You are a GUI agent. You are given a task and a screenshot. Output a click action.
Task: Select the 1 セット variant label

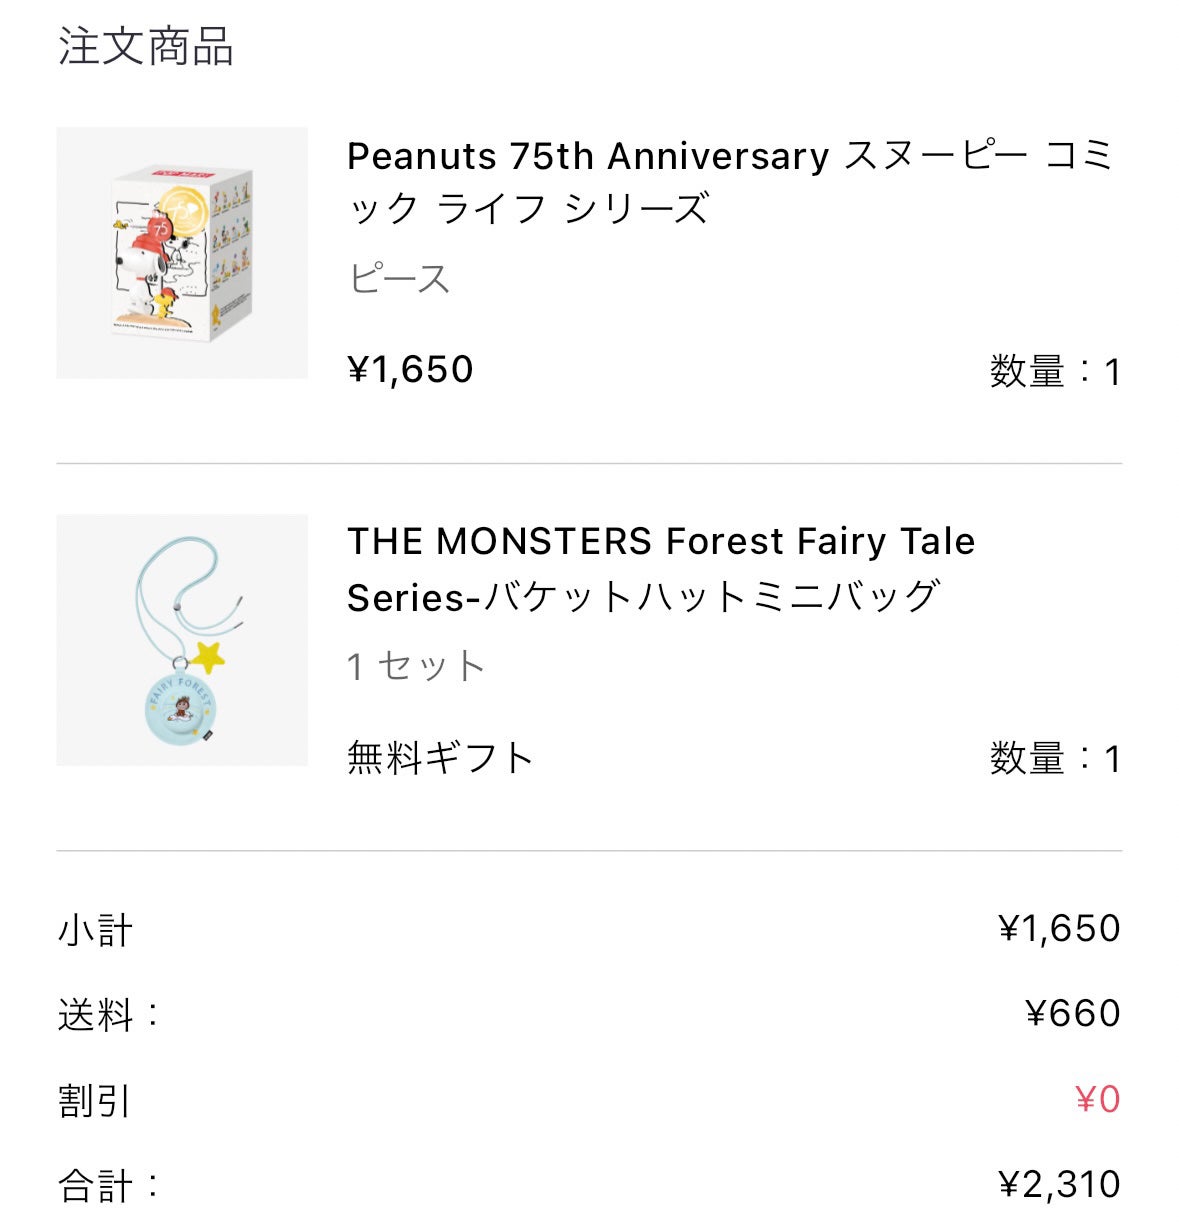416,665
